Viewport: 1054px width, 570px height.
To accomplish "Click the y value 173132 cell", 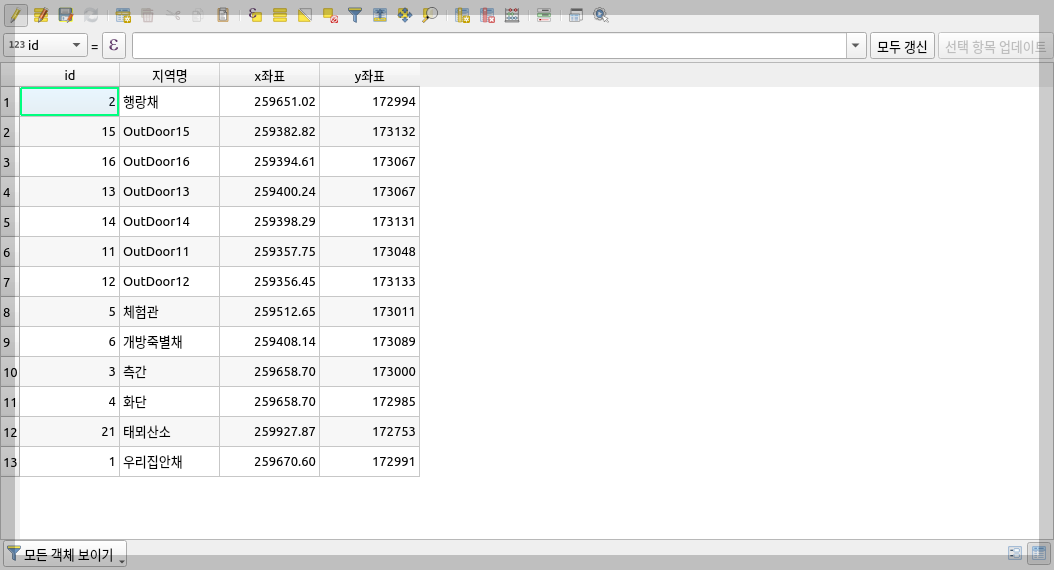I will 369,132.
